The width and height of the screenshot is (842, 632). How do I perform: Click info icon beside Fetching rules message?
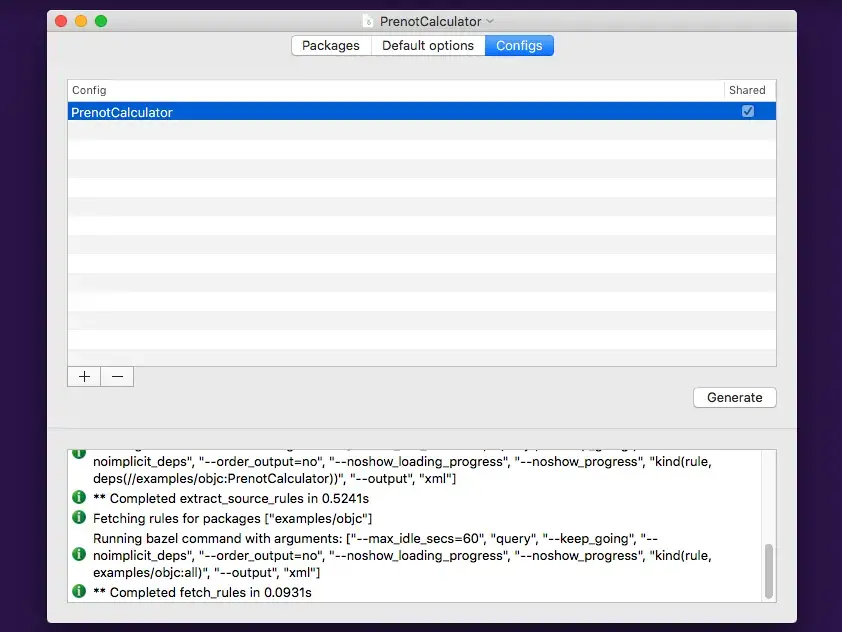pos(79,517)
